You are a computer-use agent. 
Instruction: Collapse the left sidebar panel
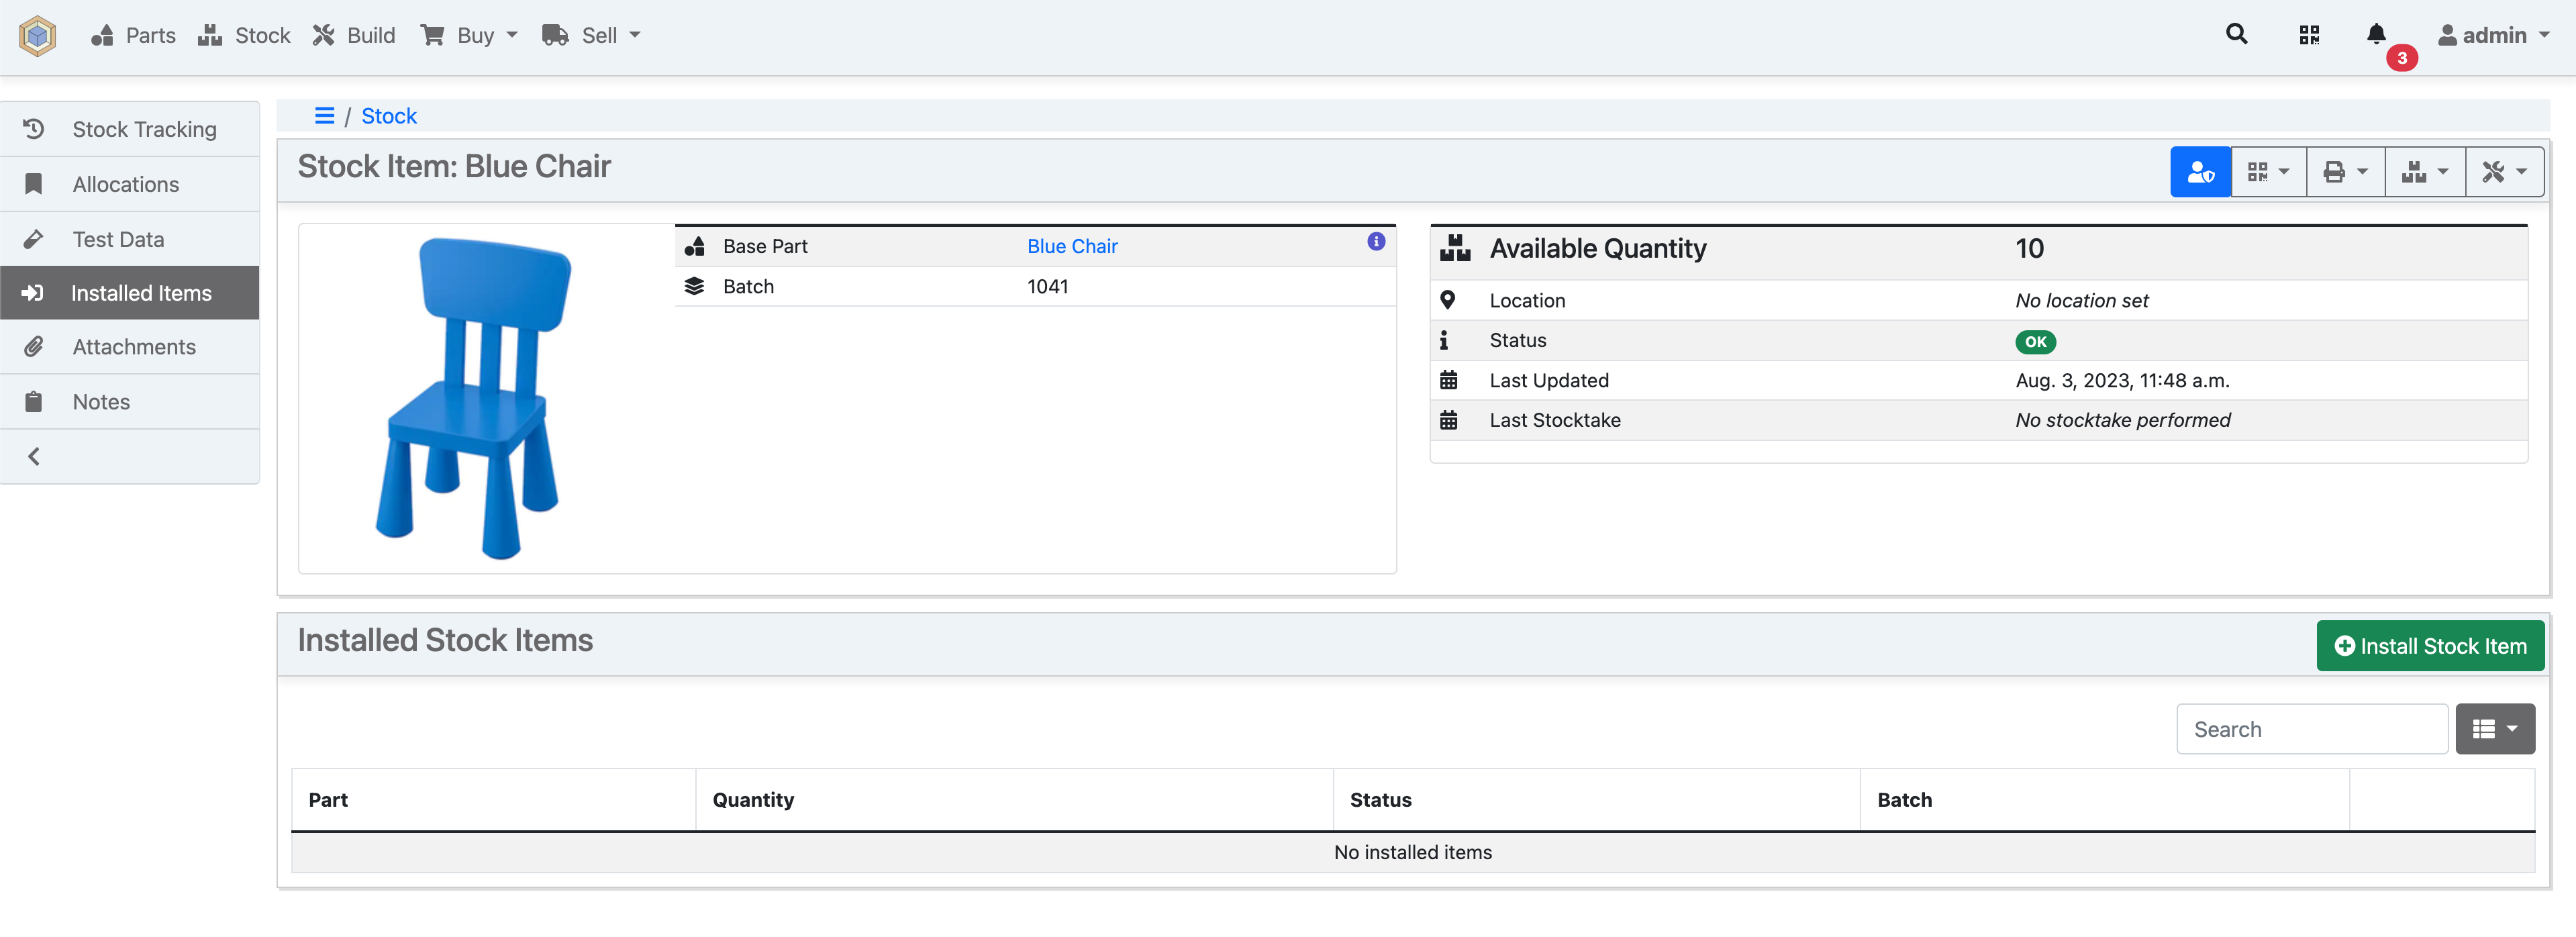pos(33,456)
